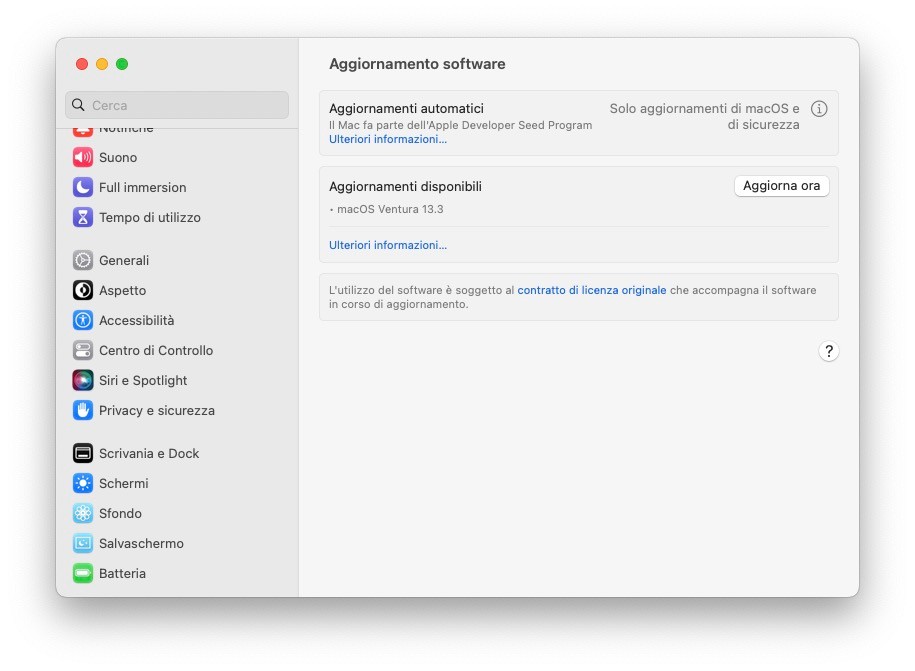Open the Siri e Spotlight label
Screen dimensions: 915x671
[143, 380]
